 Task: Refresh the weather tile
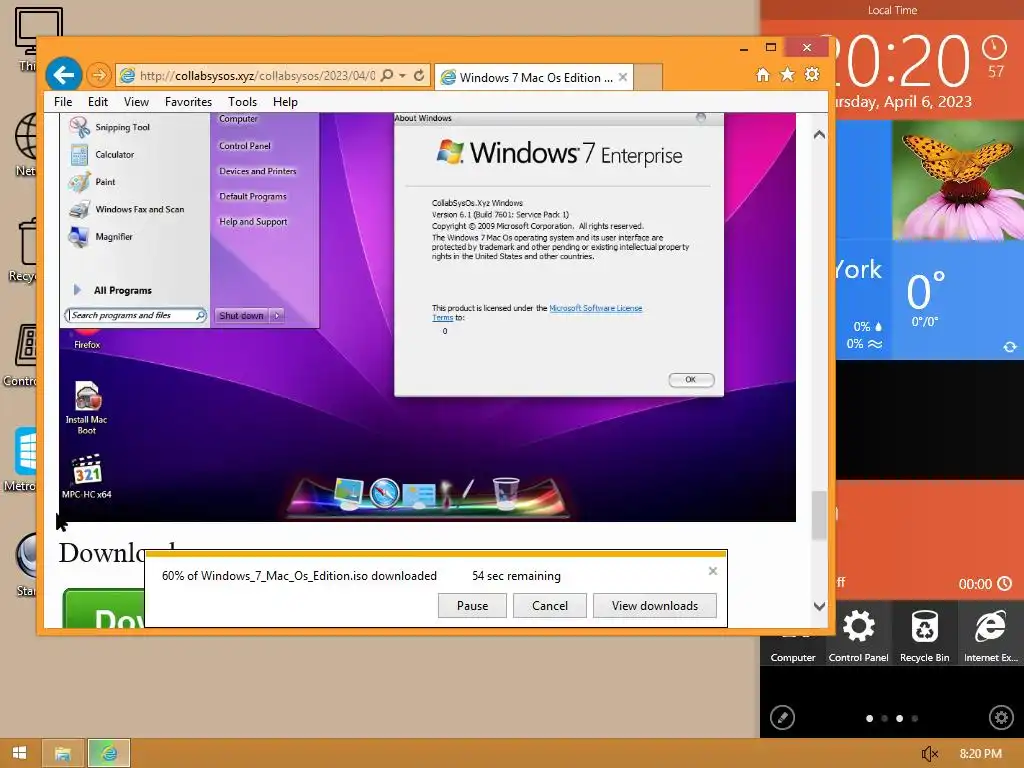coord(1010,347)
